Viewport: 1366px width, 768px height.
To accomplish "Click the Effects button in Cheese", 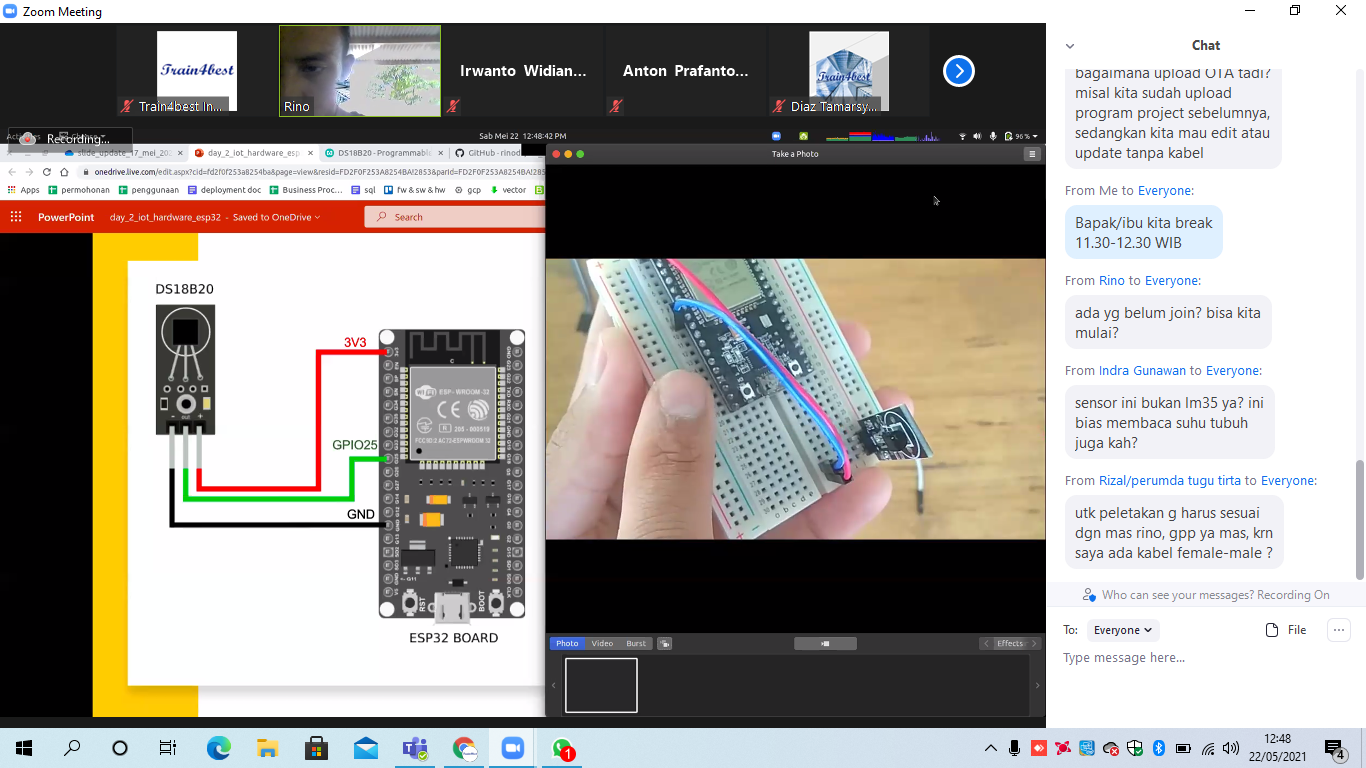I will (1009, 644).
